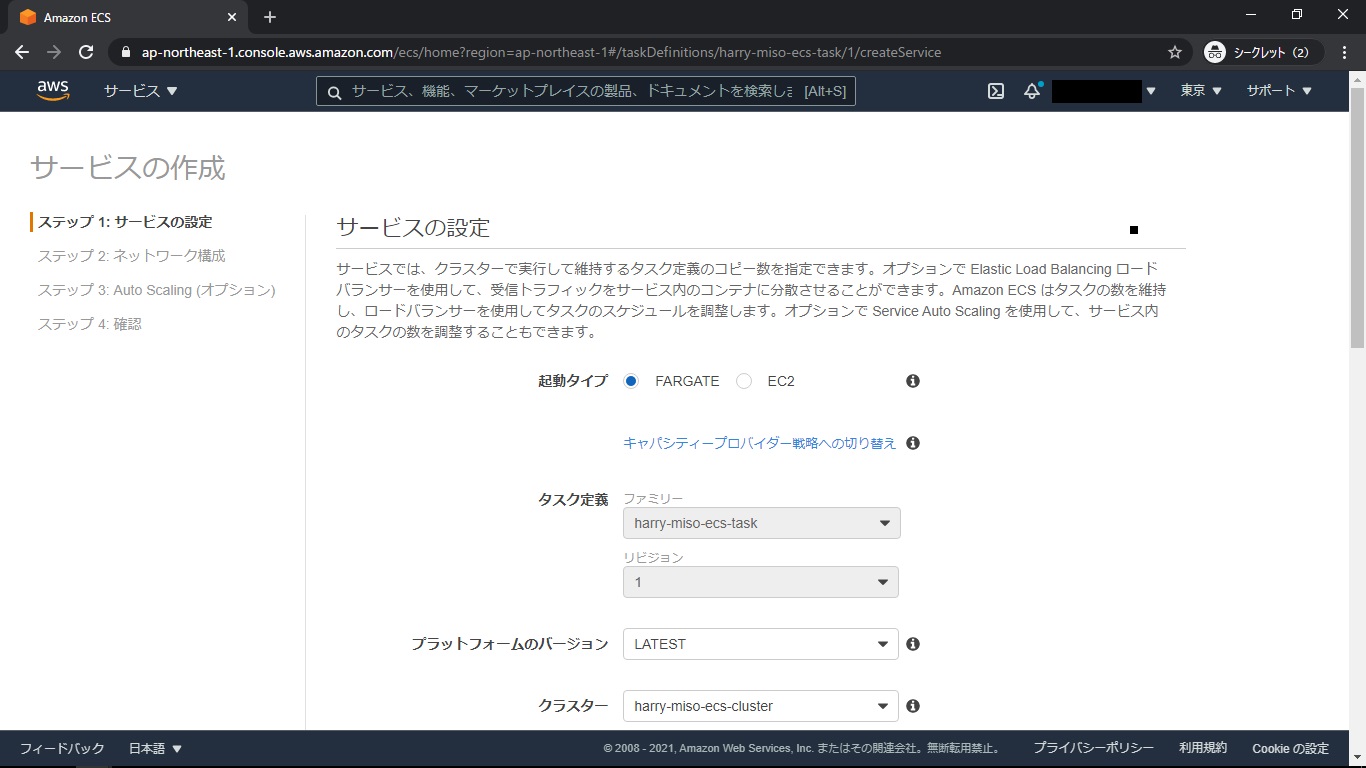Click the AWS logo home icon
Screen dimensions: 1366x768
click(53, 90)
